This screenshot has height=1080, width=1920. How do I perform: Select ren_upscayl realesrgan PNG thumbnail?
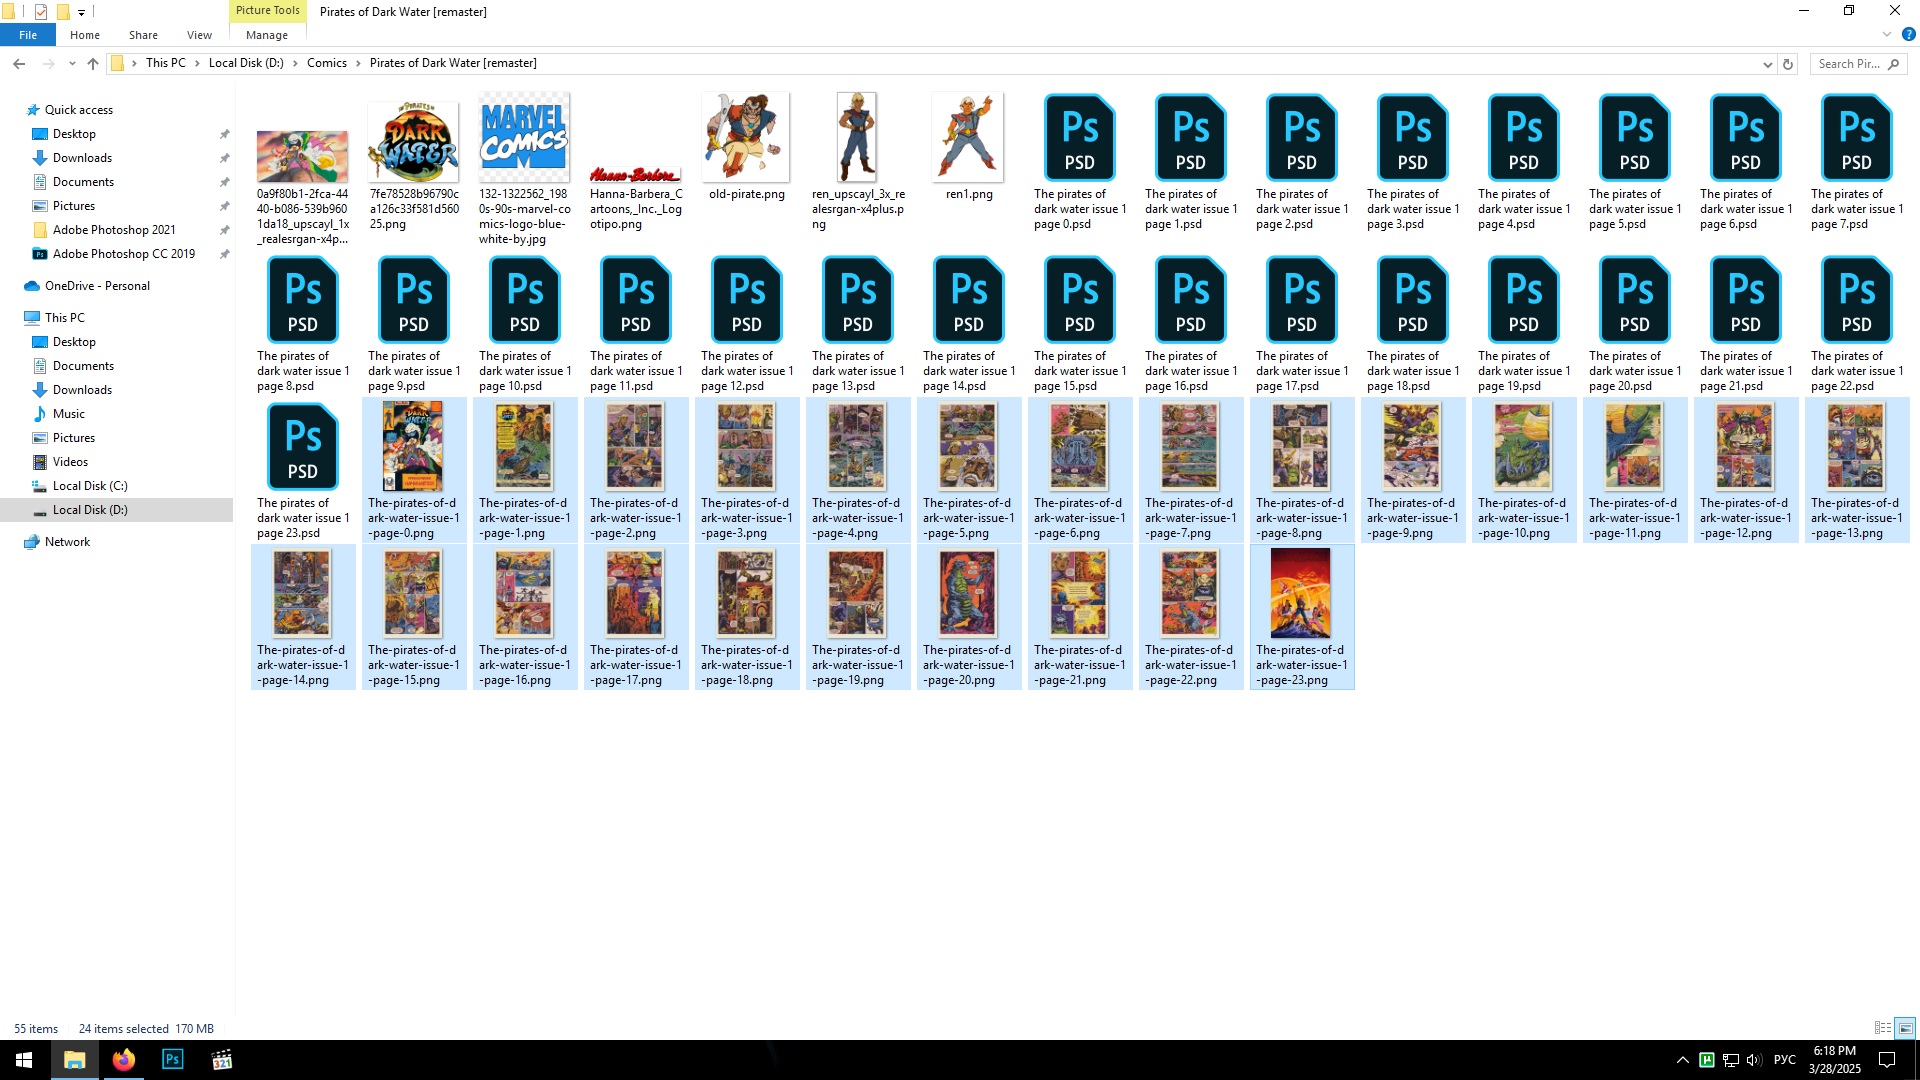click(857, 137)
